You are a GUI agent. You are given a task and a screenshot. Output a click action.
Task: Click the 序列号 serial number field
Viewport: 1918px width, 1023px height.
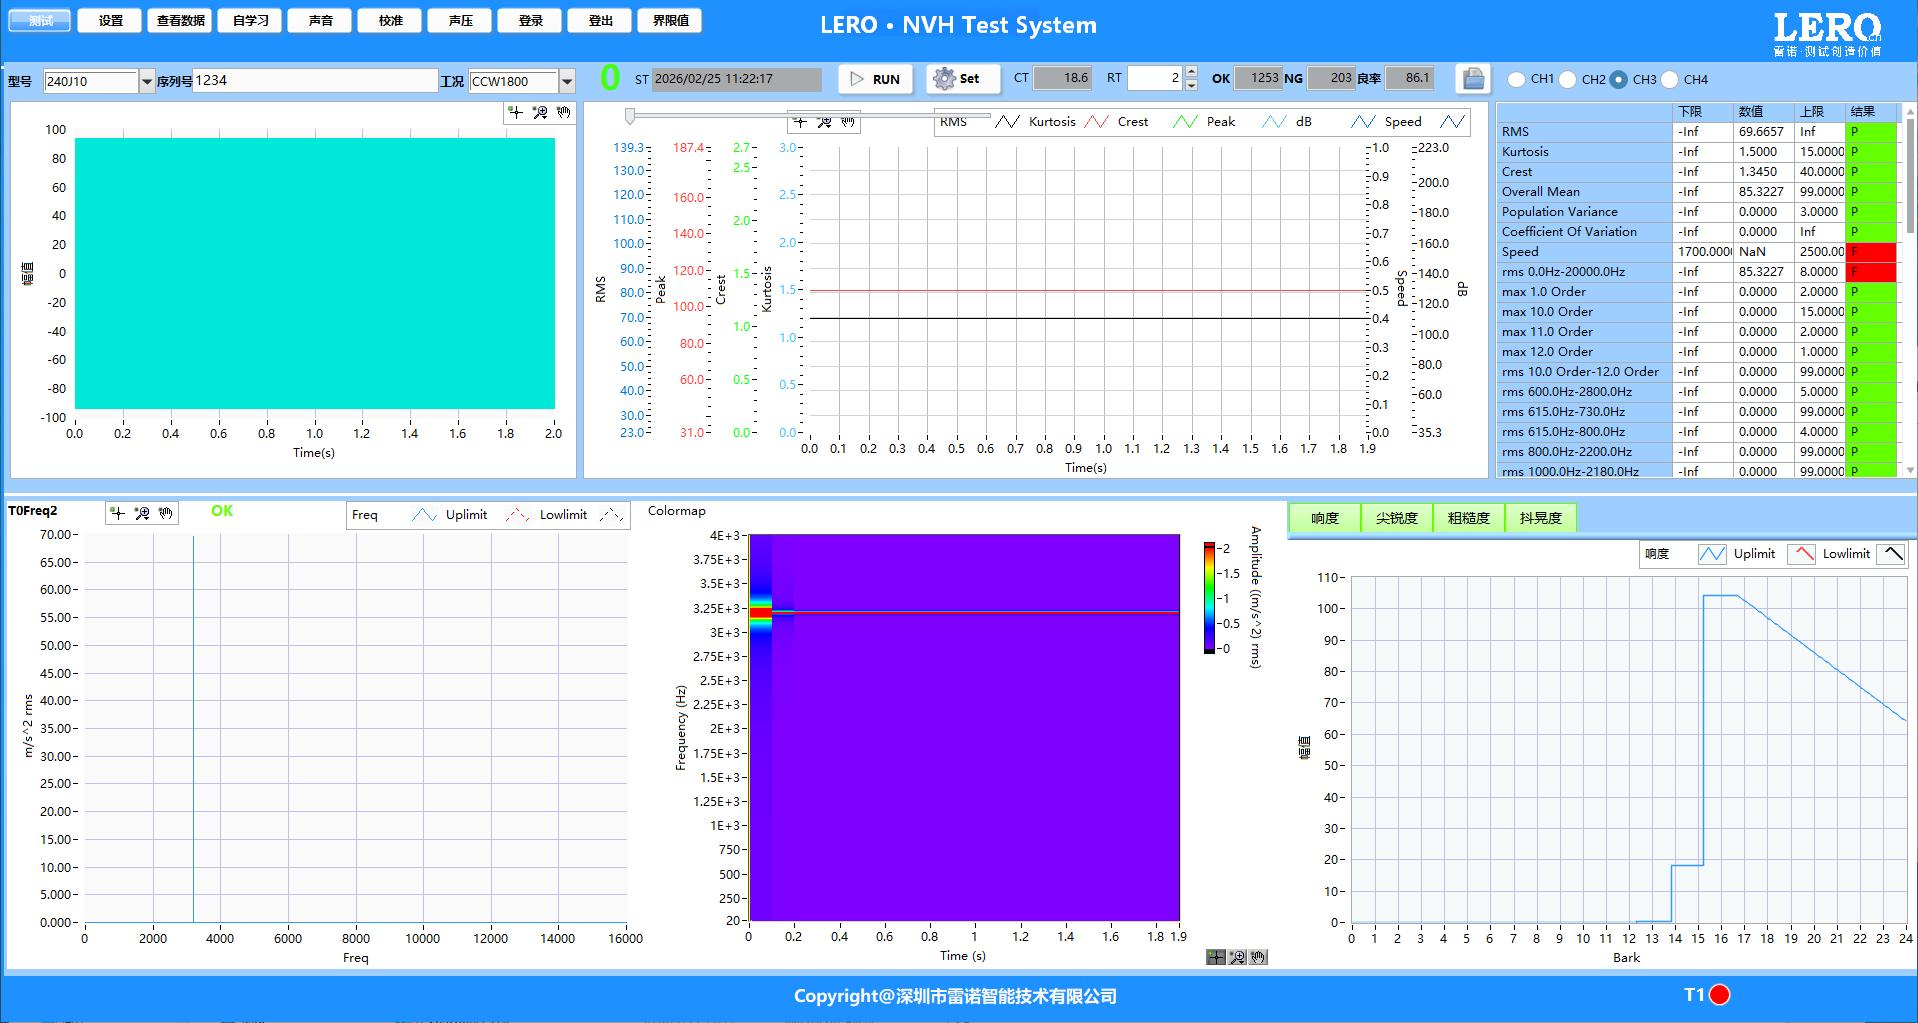[x=314, y=81]
